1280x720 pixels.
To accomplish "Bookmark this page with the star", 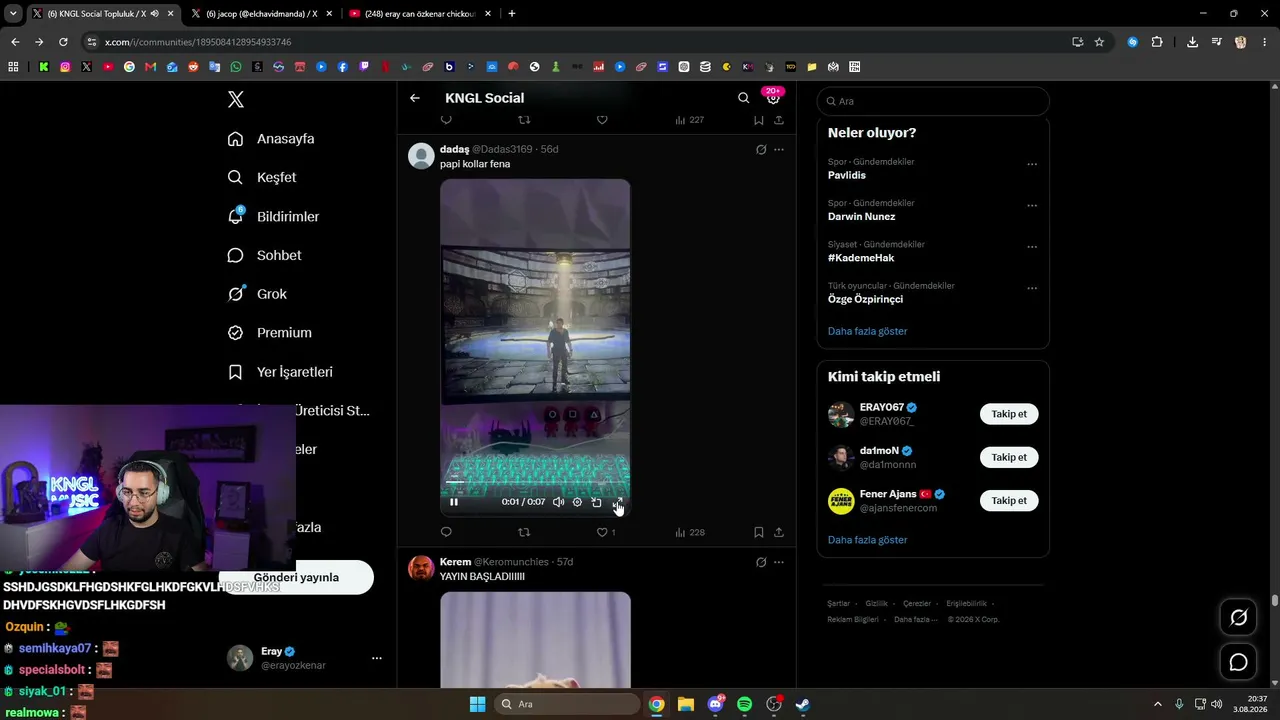I will click(x=1099, y=42).
